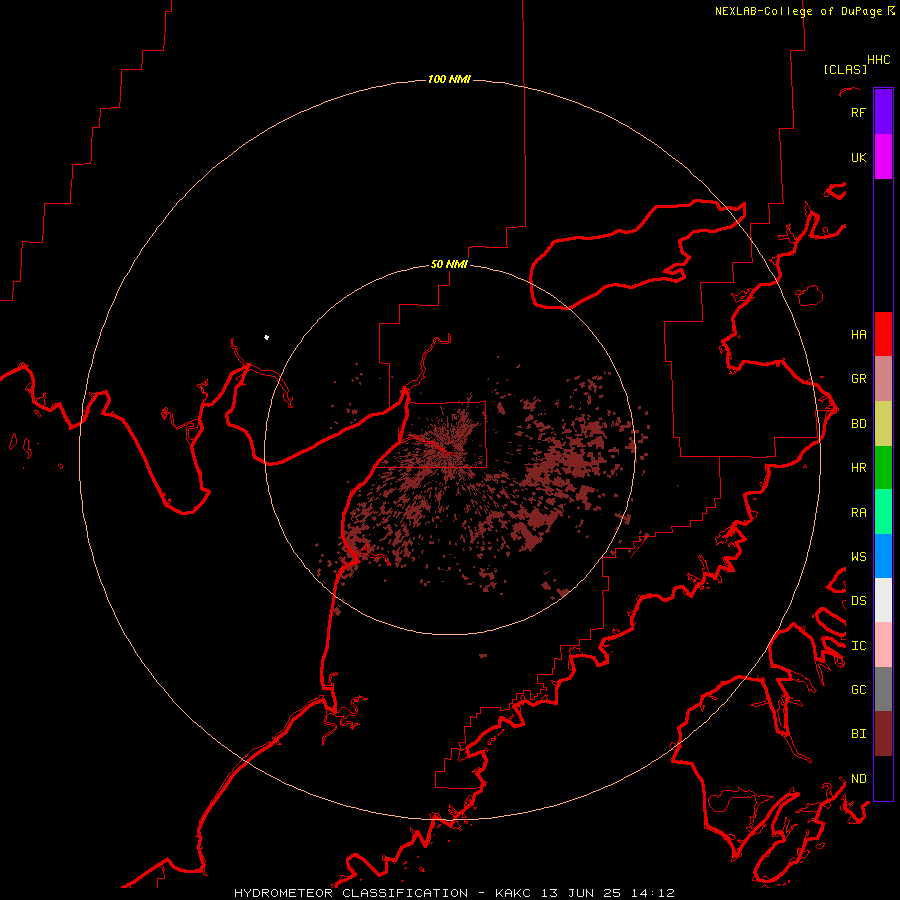Click the HA legend label
This screenshot has height=900, width=900.
coord(858,335)
